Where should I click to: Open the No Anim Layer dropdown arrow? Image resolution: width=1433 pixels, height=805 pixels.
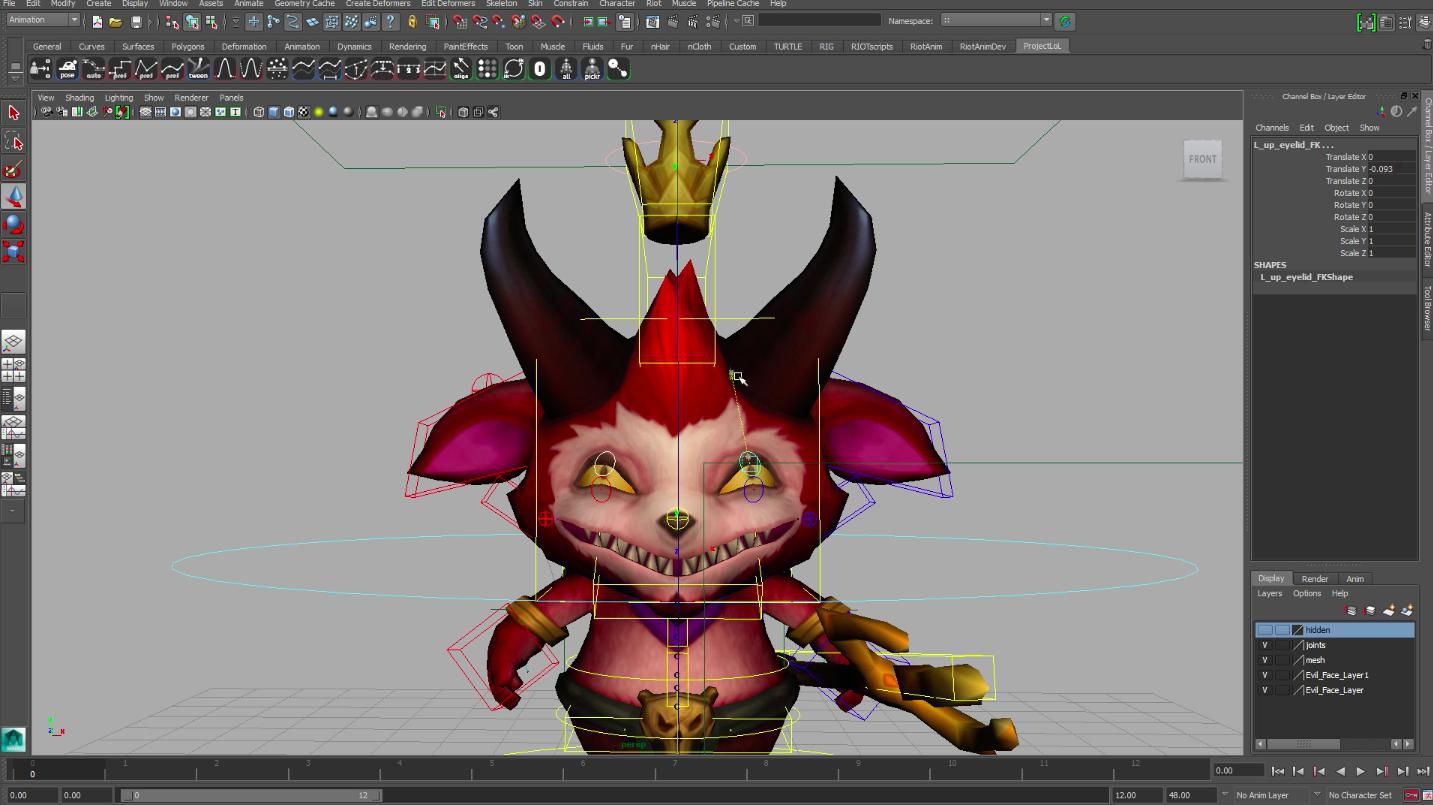(1225, 795)
